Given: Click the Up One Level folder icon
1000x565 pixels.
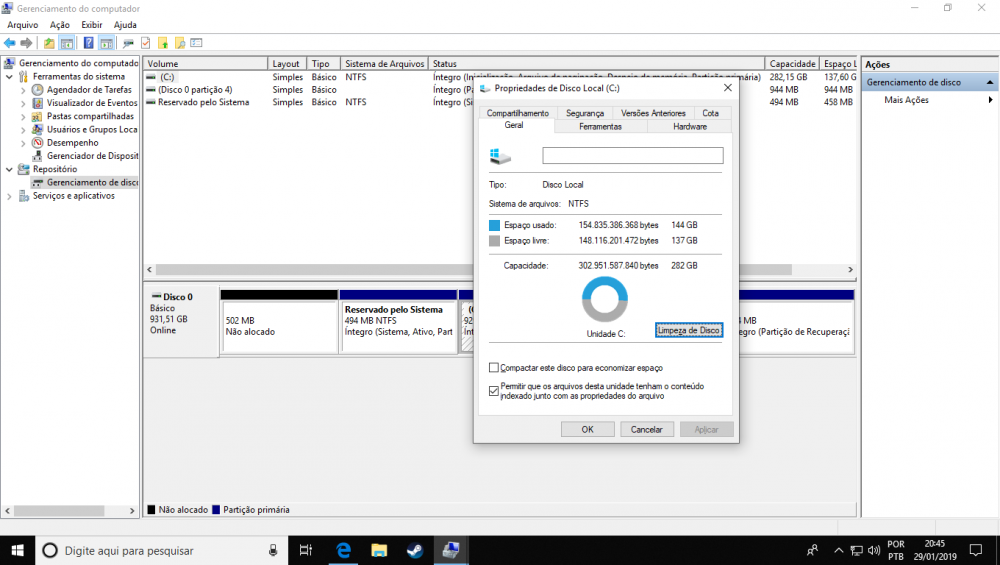Looking at the screenshot, I should [49, 43].
